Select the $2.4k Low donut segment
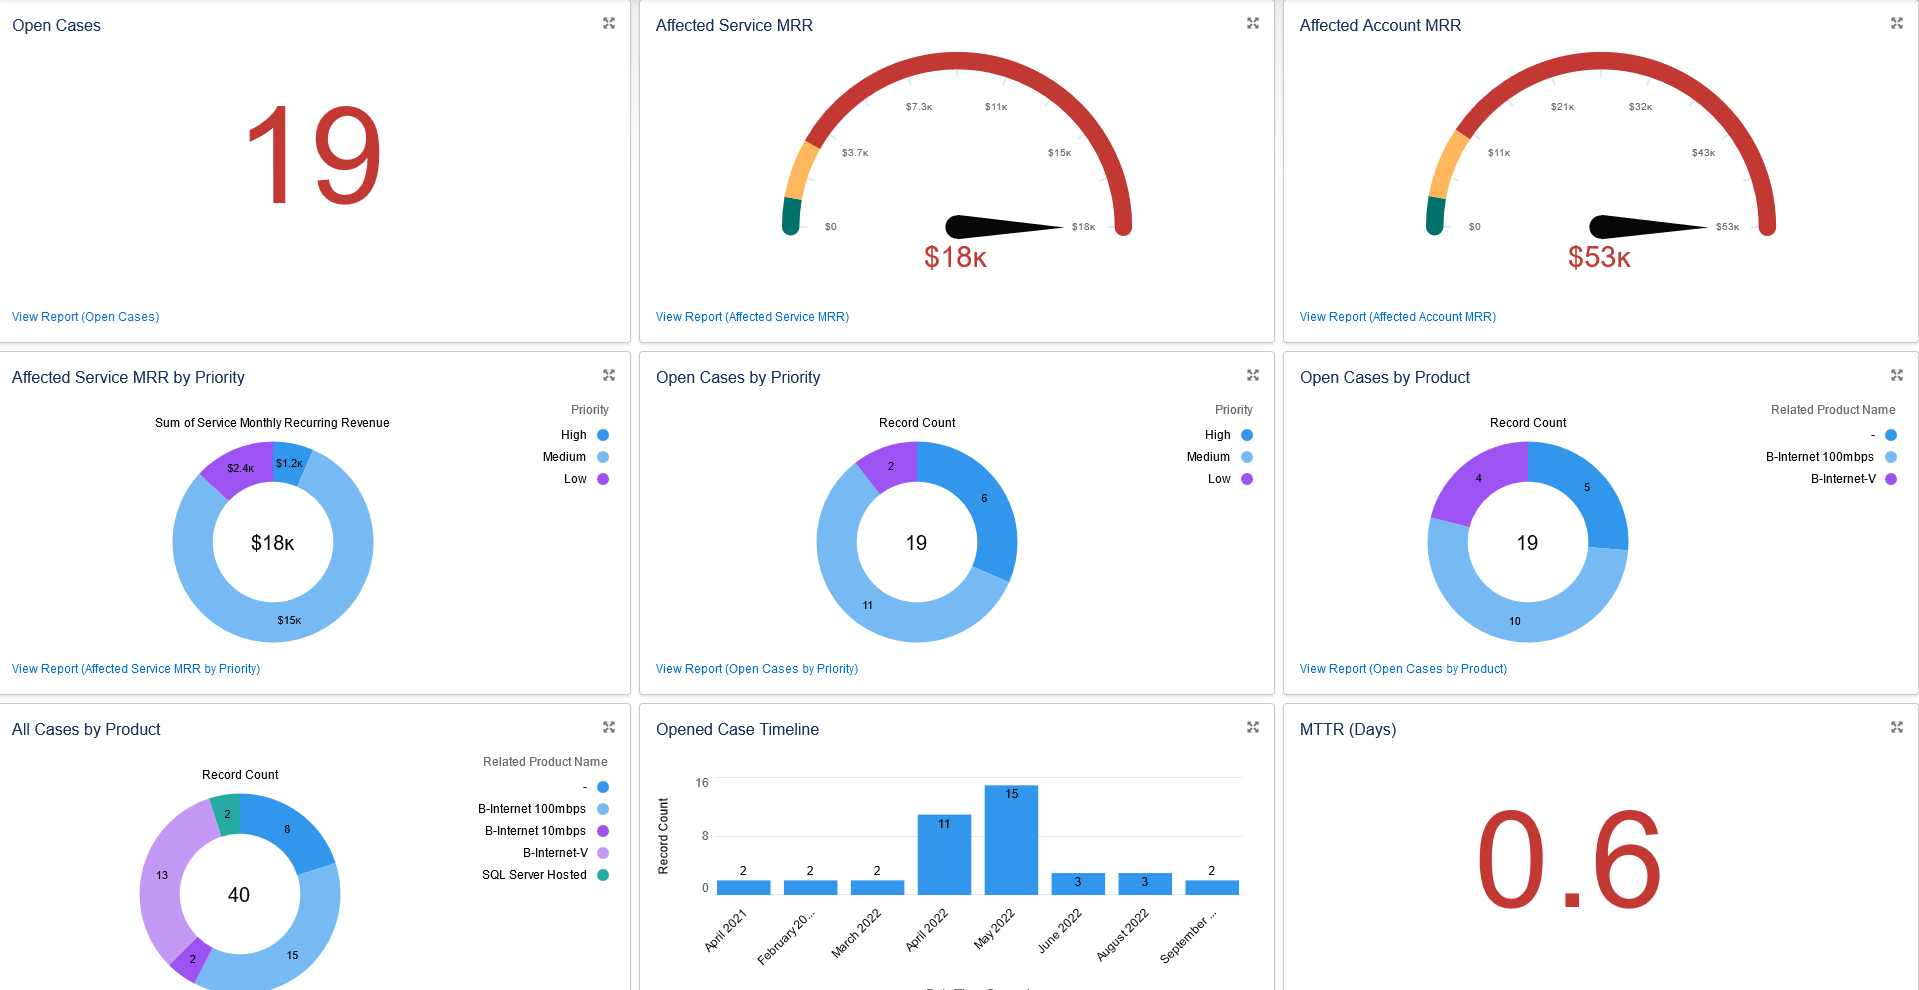Image resolution: width=1919 pixels, height=990 pixels. pos(241,467)
